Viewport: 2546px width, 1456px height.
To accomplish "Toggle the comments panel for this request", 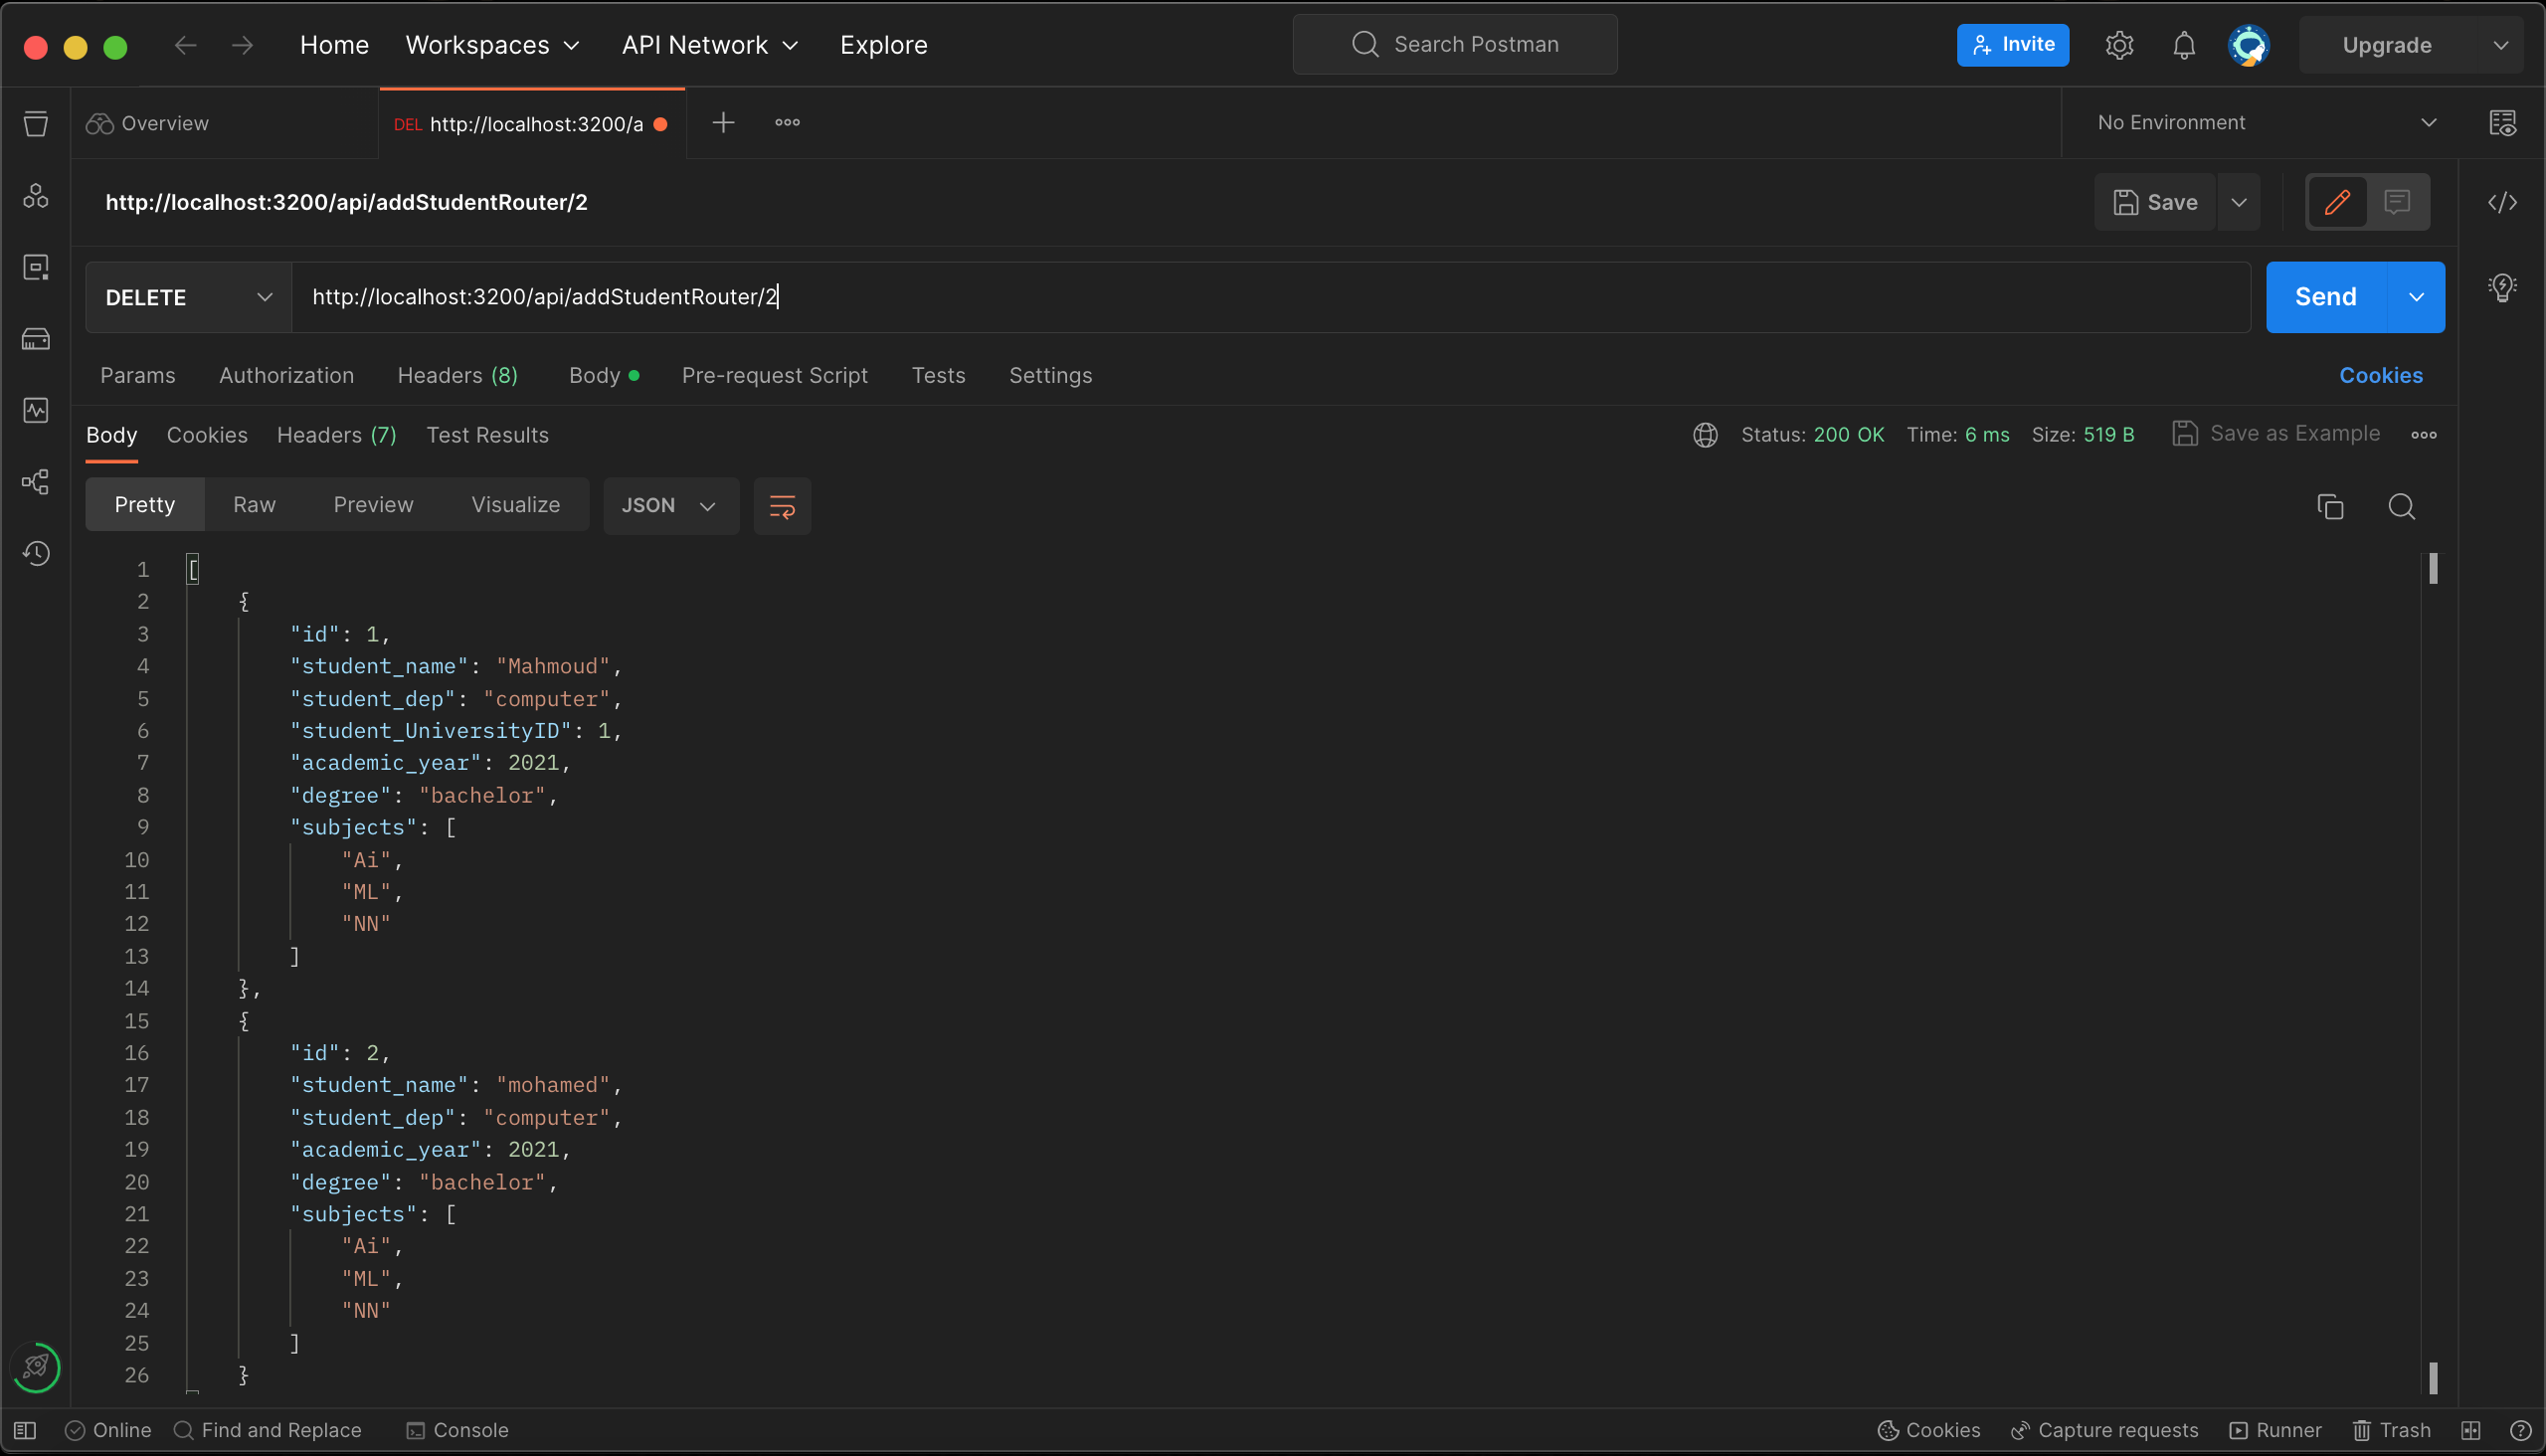I will click(2399, 201).
